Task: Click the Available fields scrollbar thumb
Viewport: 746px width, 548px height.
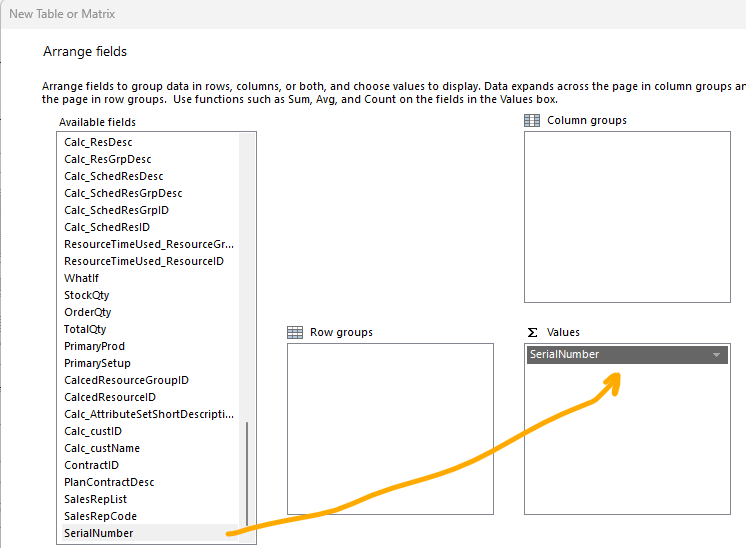Action: coord(247,473)
